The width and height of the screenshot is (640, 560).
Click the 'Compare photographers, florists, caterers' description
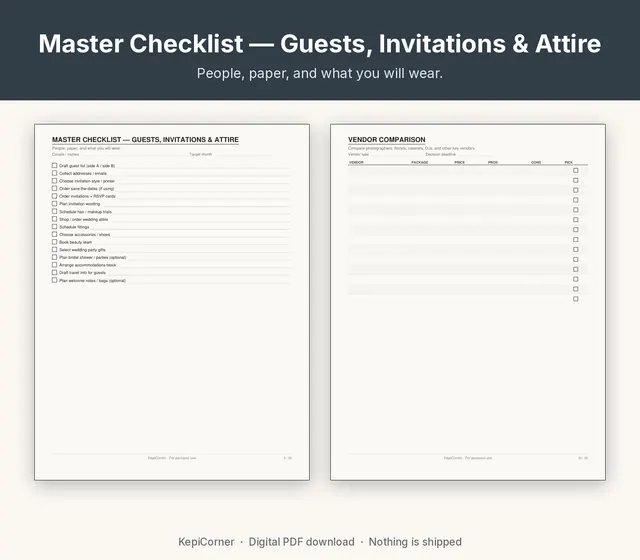click(411, 148)
